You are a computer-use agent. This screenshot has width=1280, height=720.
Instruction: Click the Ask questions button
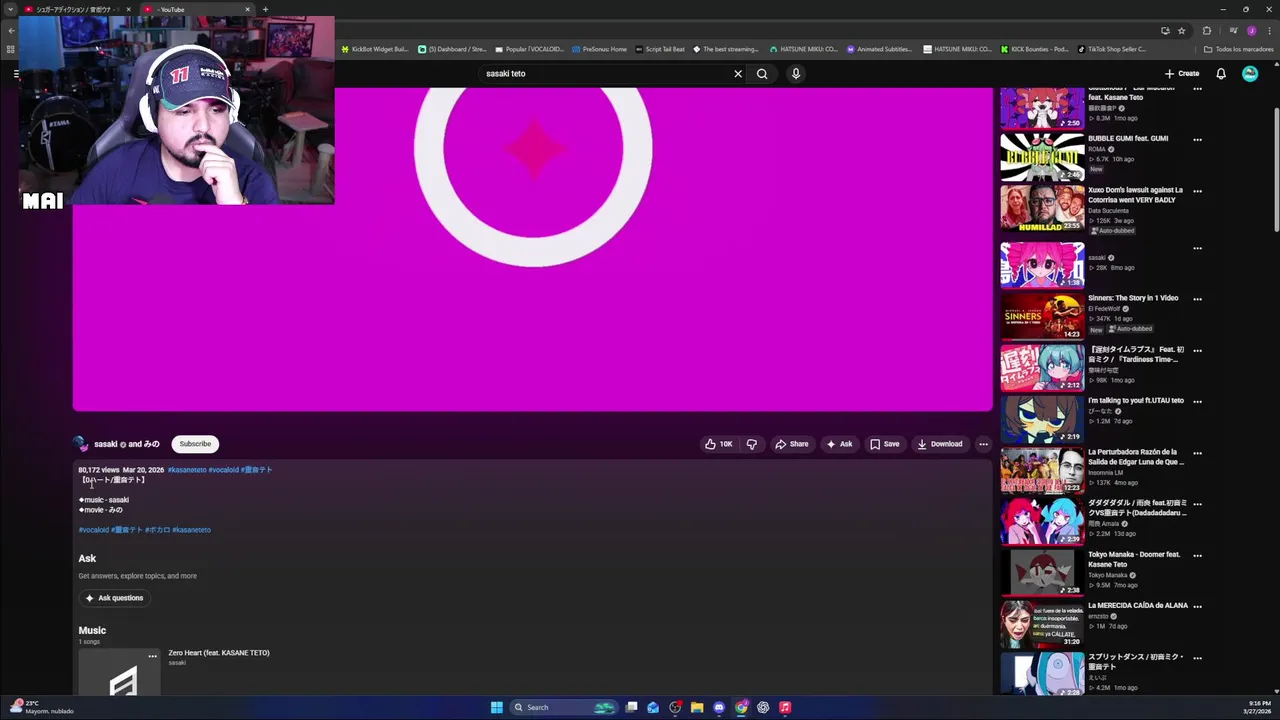(x=114, y=598)
